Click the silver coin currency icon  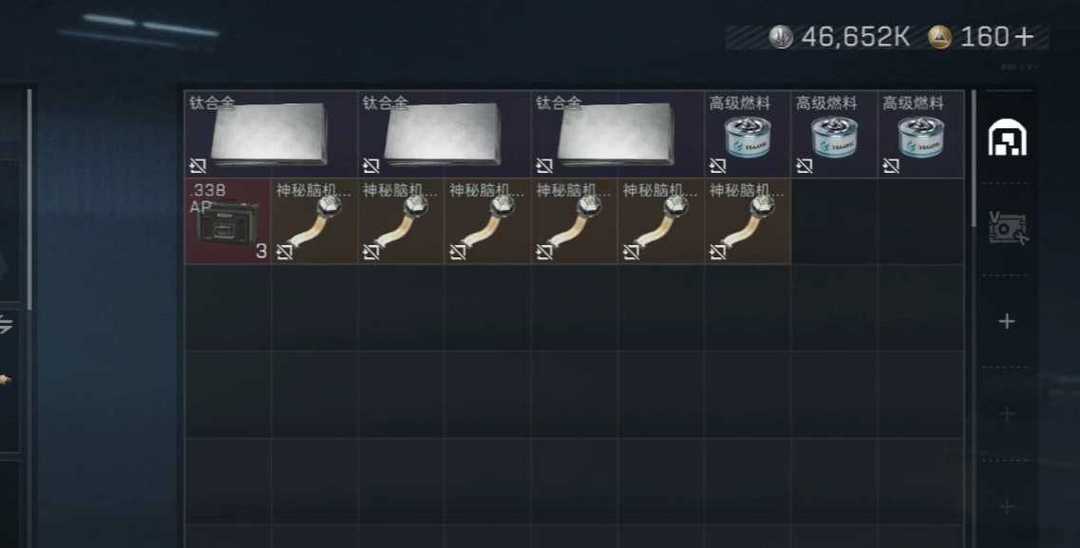(x=781, y=36)
